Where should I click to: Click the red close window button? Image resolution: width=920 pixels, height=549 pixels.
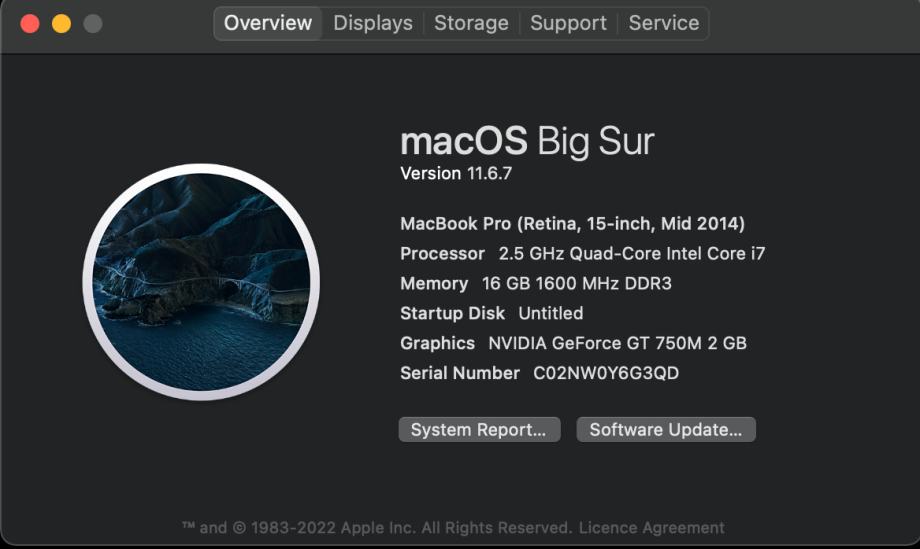30,23
